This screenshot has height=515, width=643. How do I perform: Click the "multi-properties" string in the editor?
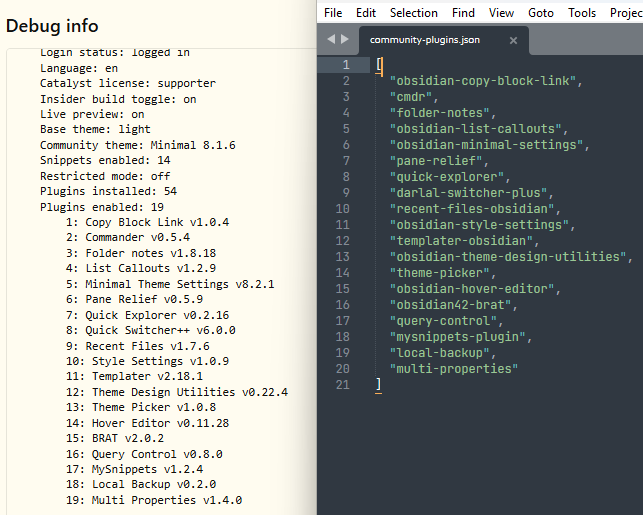[454, 369]
